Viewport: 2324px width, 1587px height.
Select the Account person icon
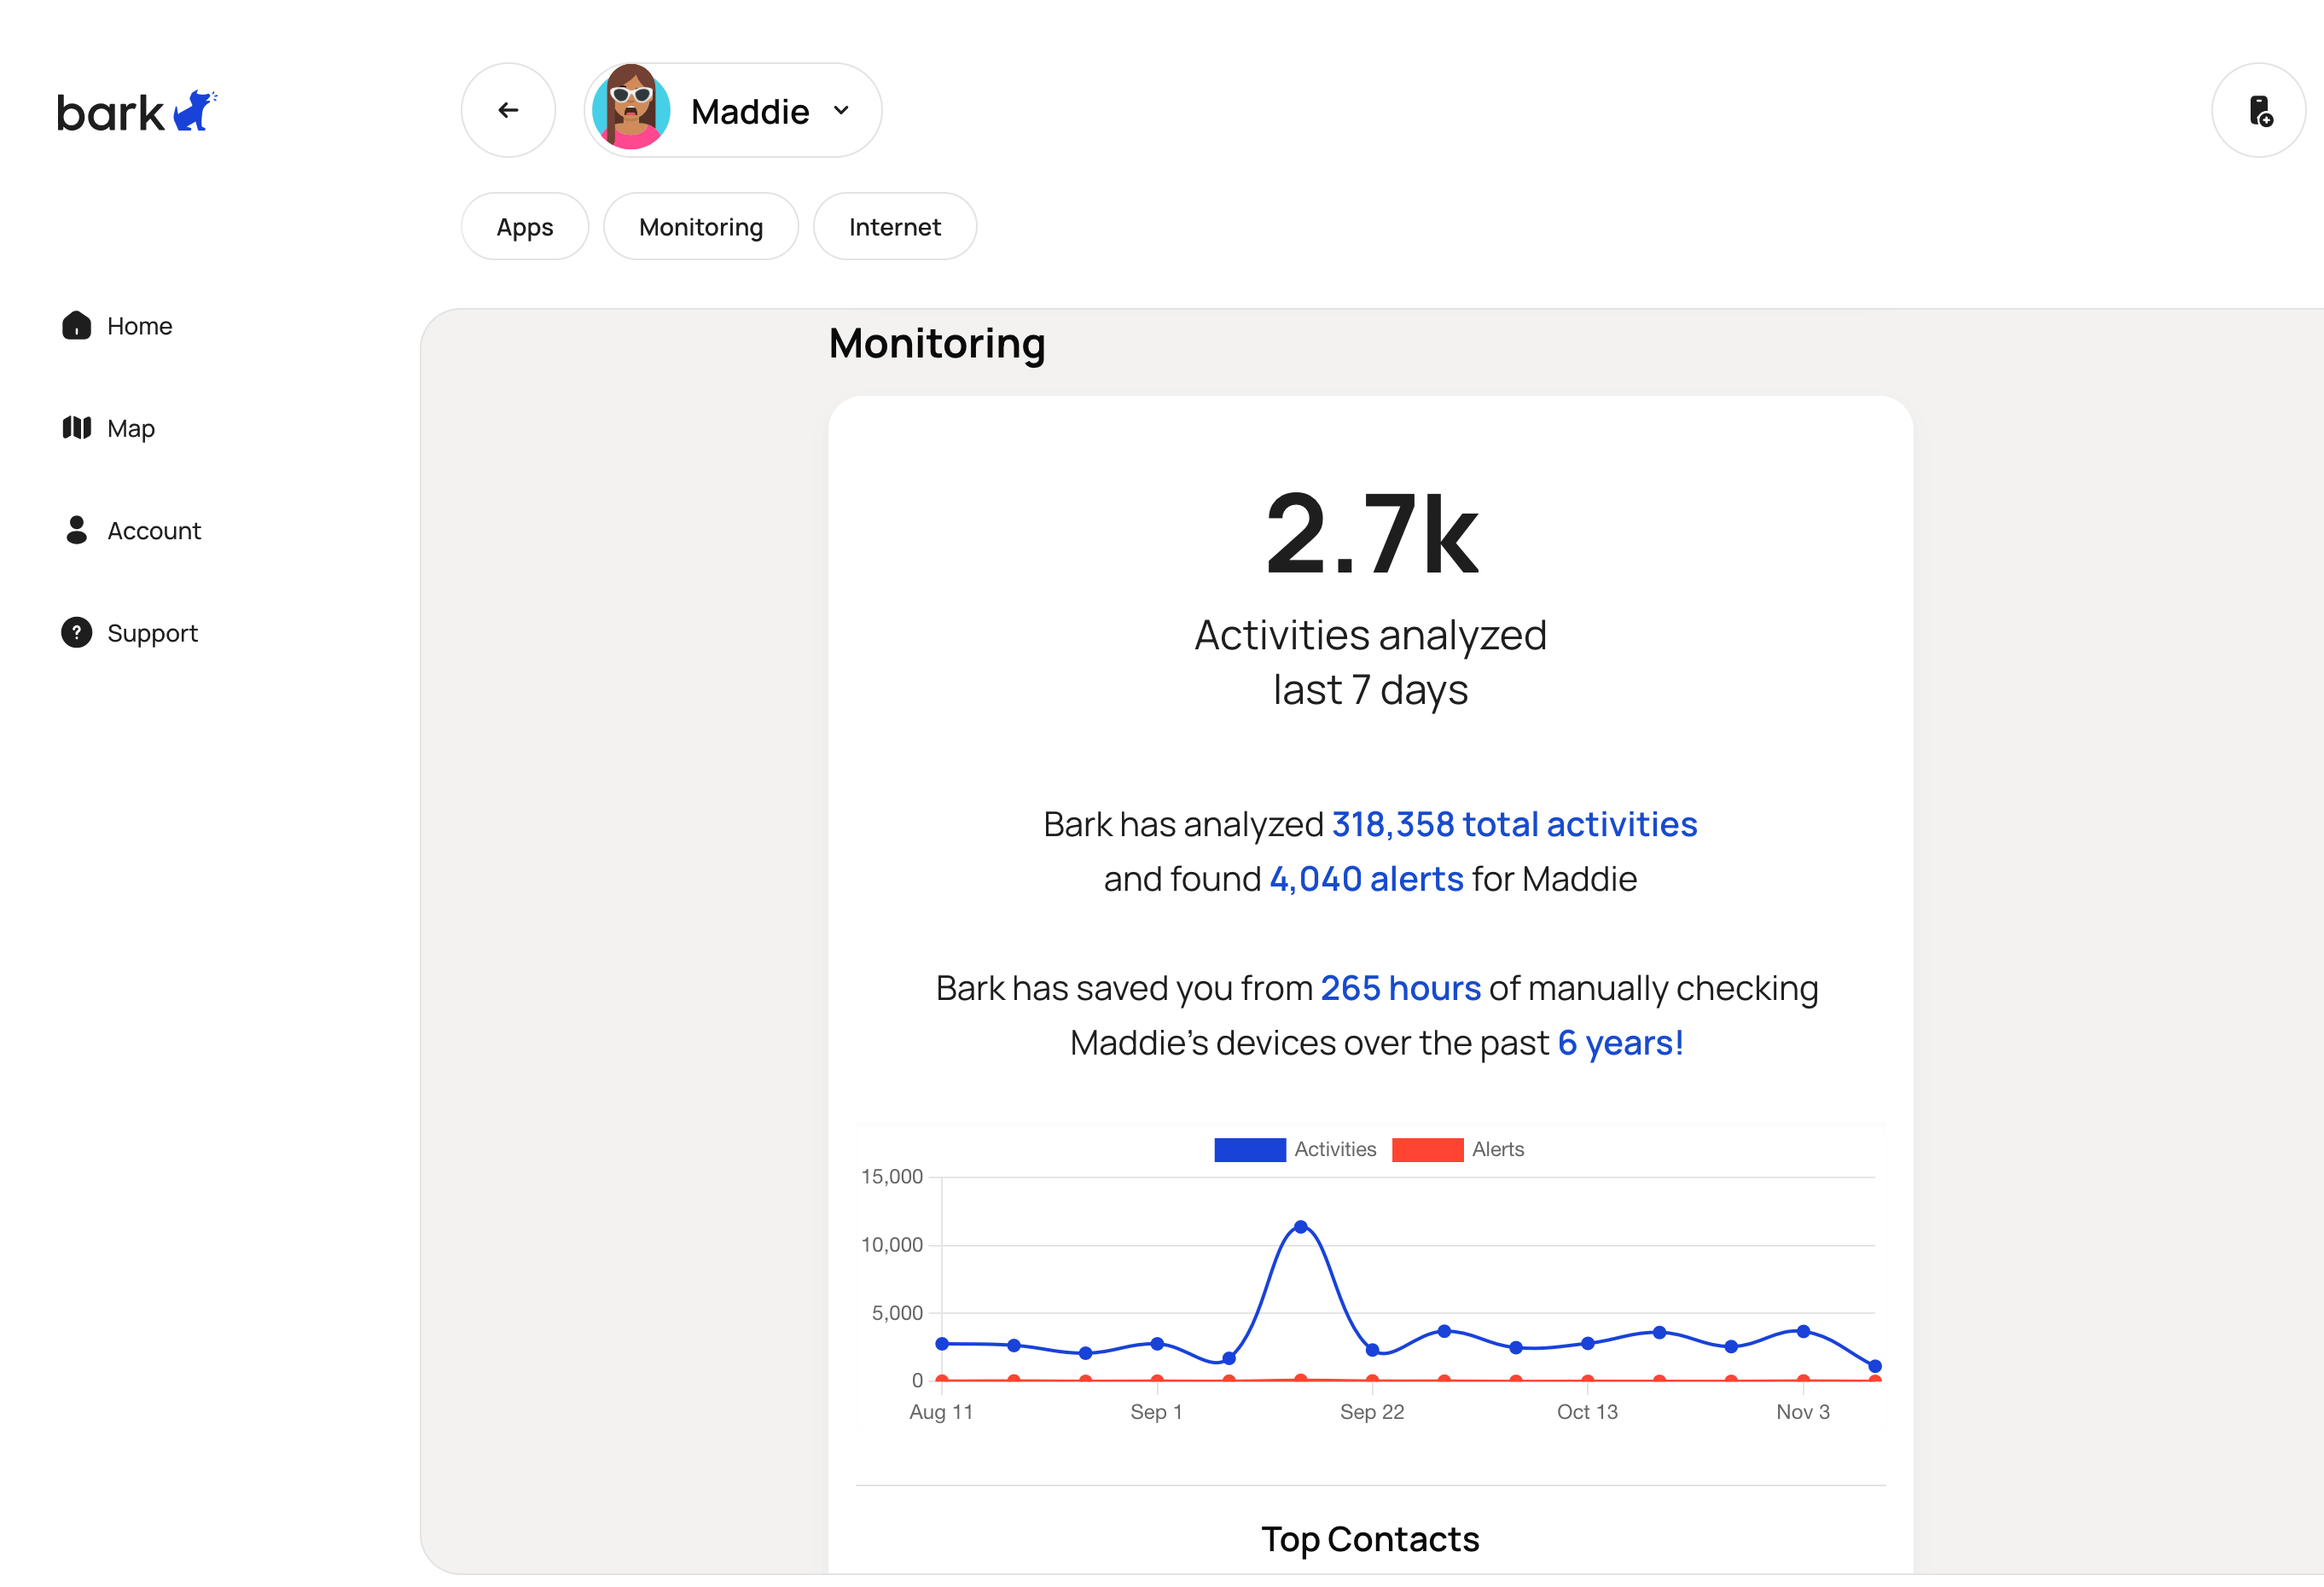point(77,531)
